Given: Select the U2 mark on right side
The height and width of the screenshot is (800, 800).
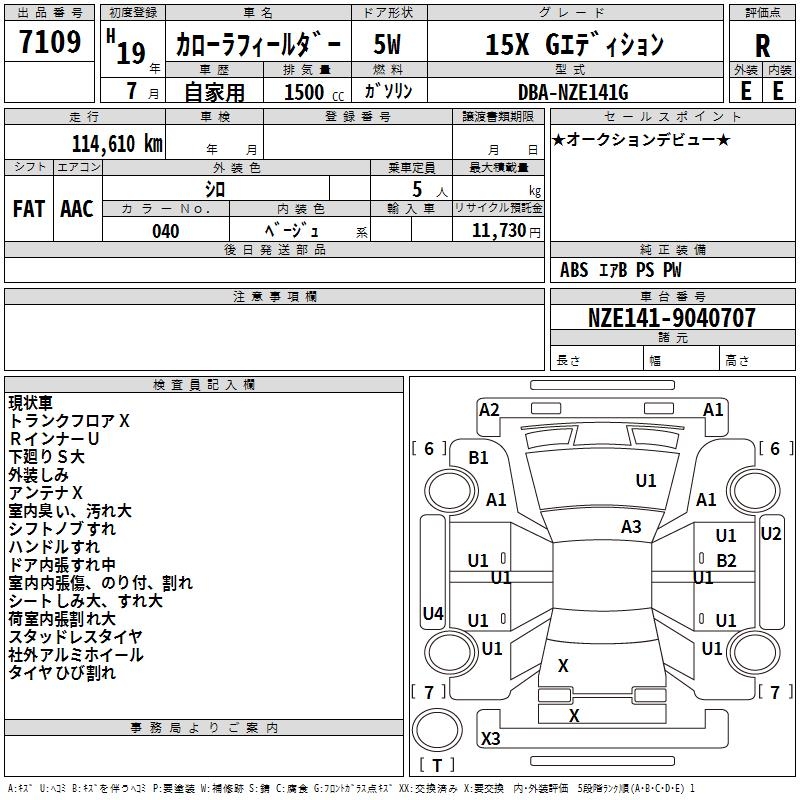Looking at the screenshot, I should point(770,534).
